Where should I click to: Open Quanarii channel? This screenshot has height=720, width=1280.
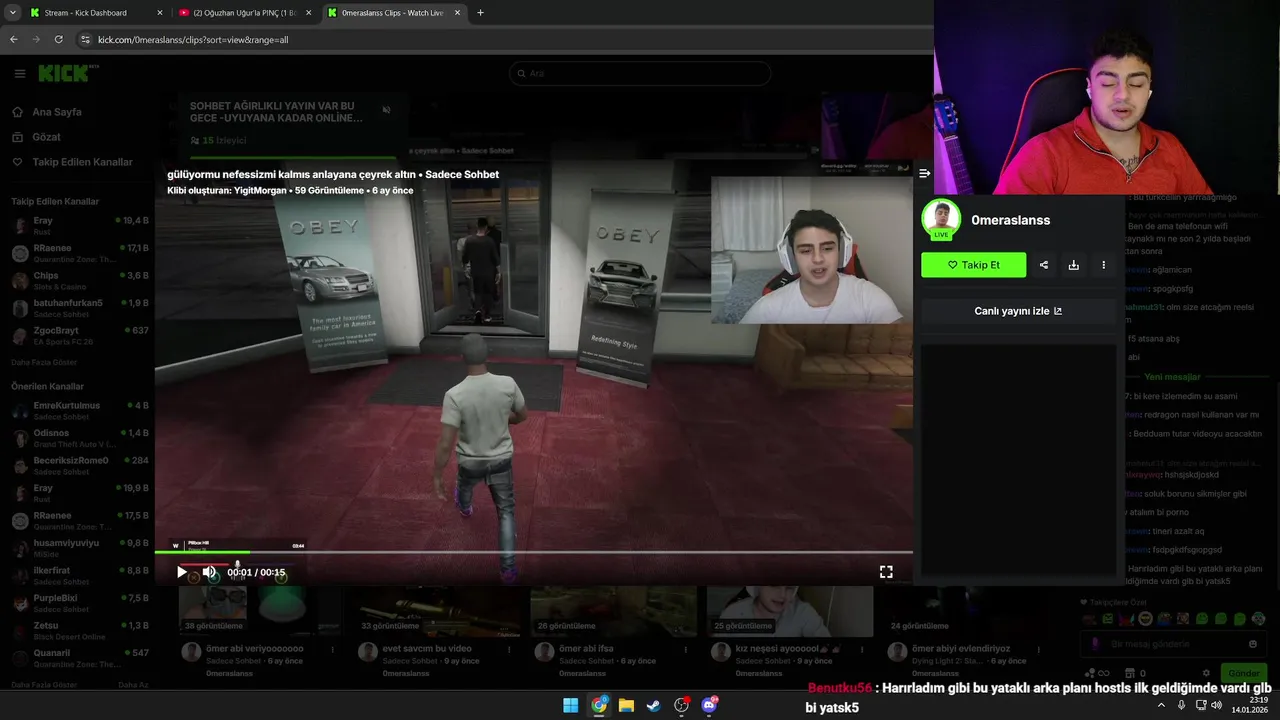(80, 657)
